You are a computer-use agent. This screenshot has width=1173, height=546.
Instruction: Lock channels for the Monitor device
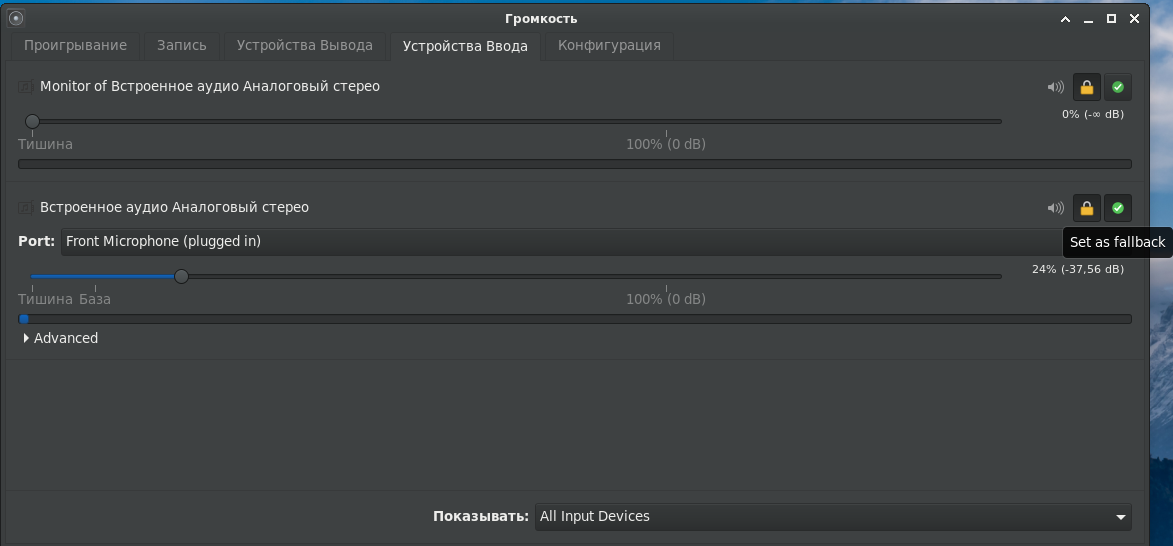1087,88
